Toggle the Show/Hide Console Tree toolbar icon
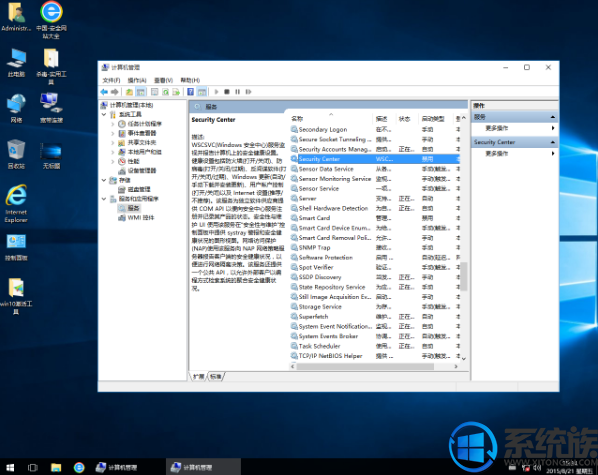Image resolution: width=598 pixels, height=475 pixels. point(141,92)
